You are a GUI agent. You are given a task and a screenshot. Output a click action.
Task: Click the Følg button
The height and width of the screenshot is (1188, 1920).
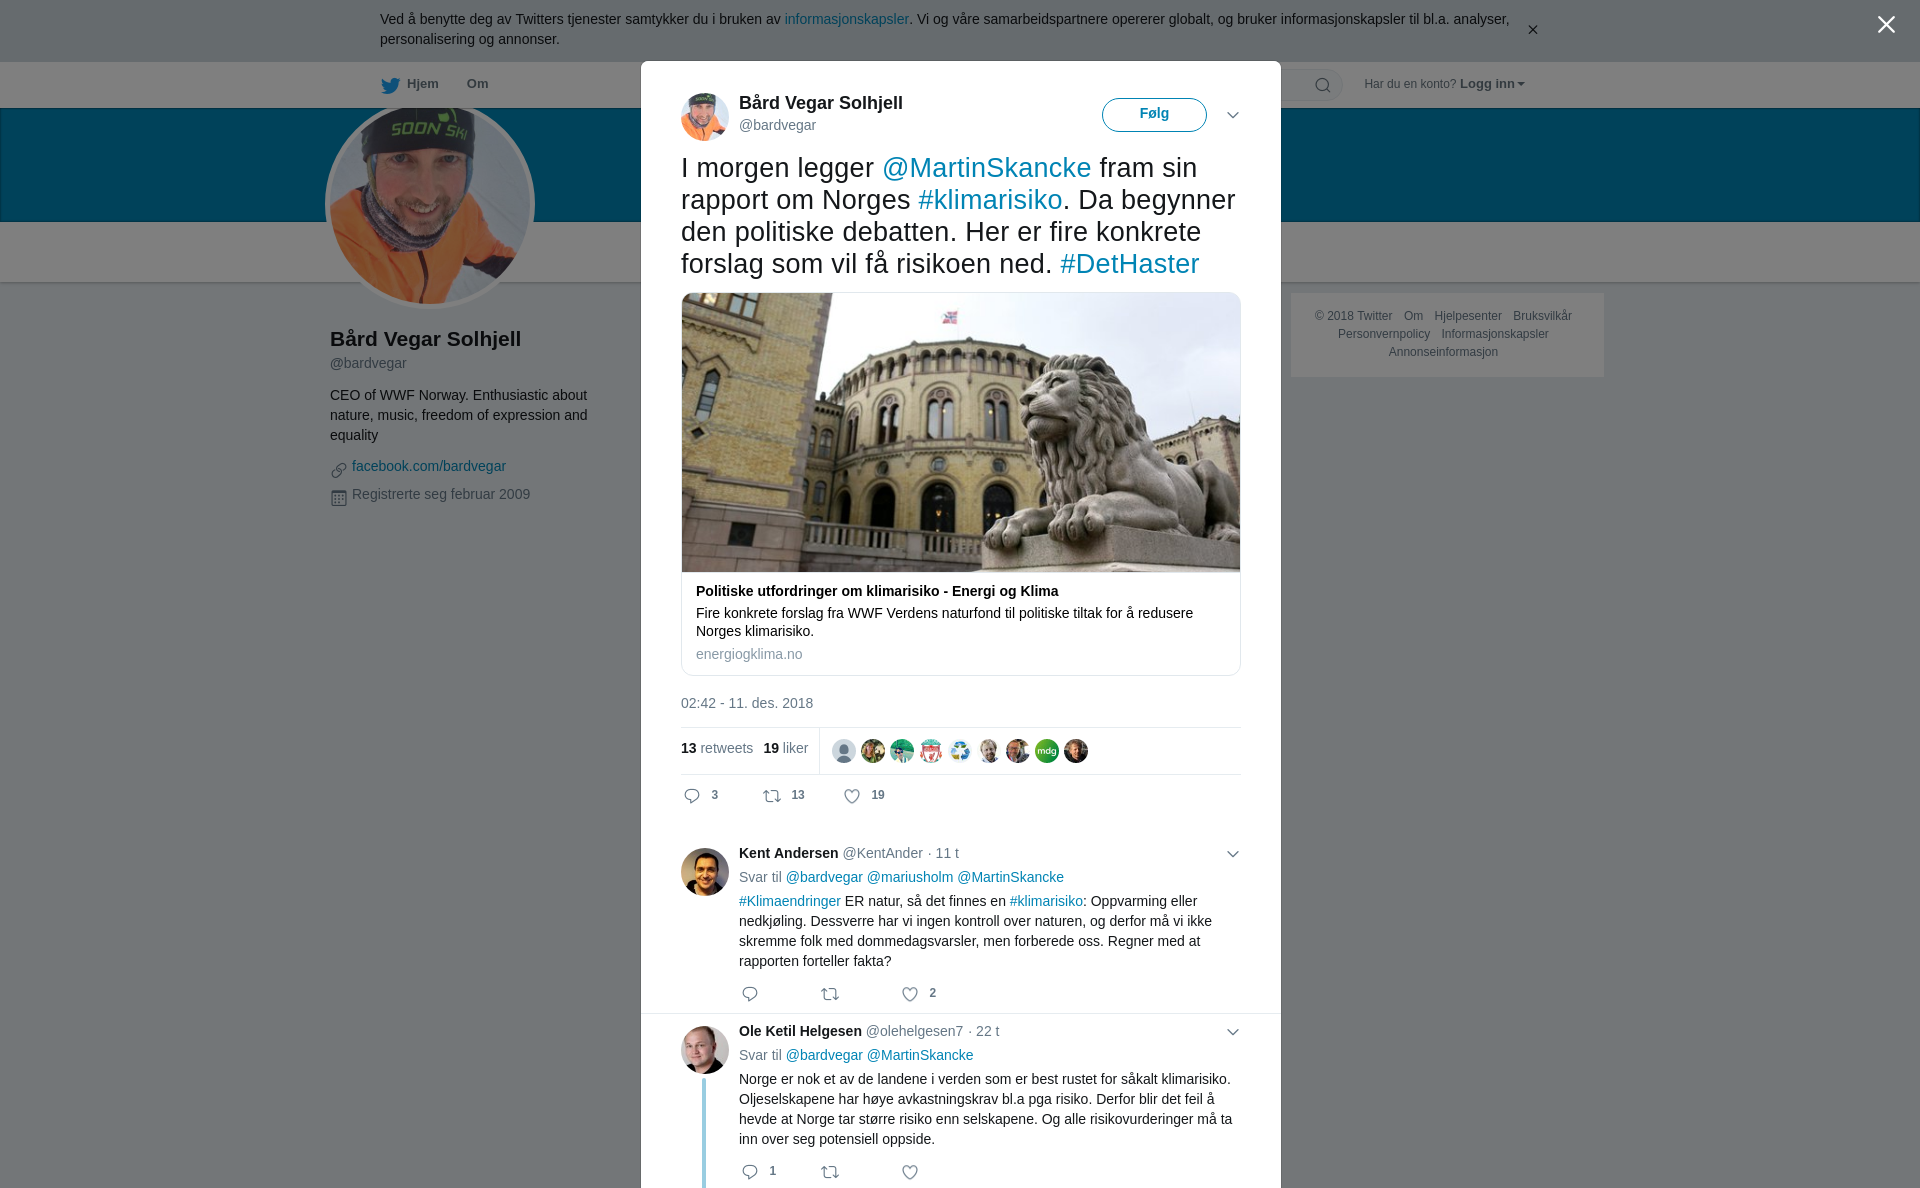1154,114
